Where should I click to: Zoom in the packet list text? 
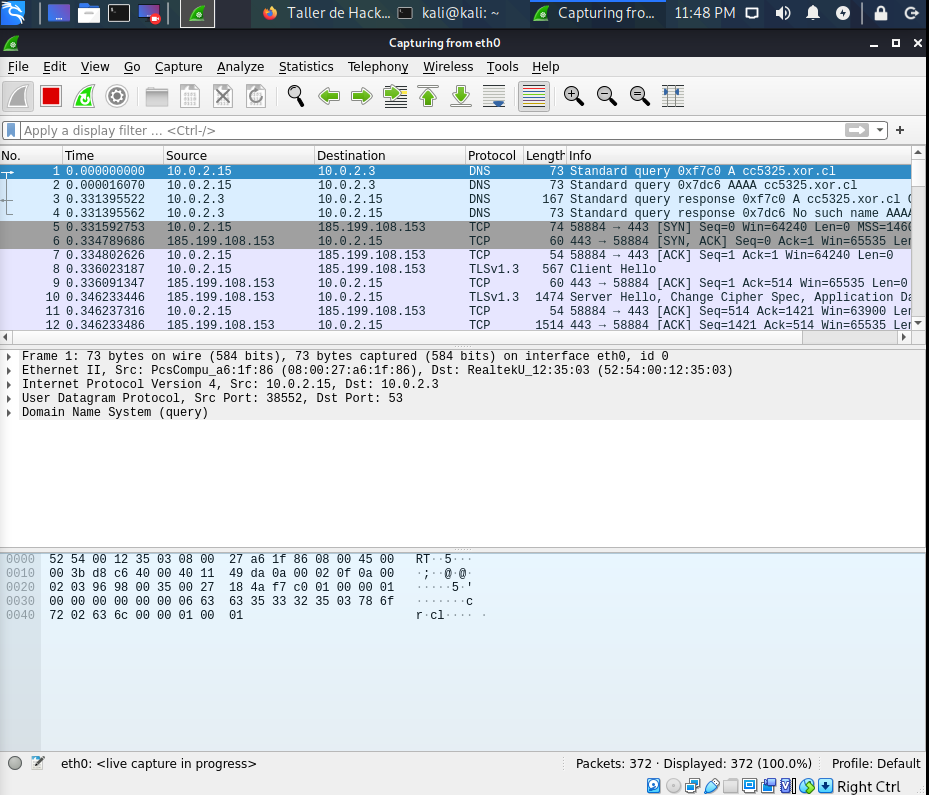(x=573, y=96)
